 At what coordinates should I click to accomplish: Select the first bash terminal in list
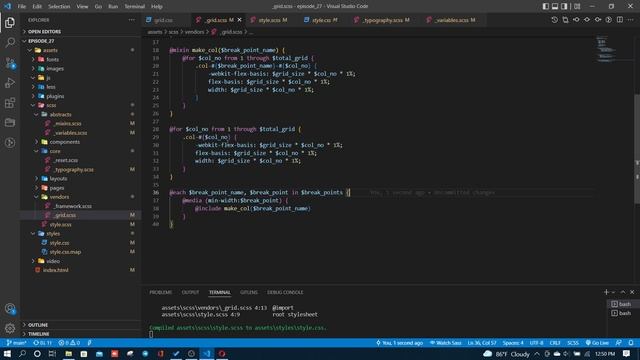pos(621,304)
